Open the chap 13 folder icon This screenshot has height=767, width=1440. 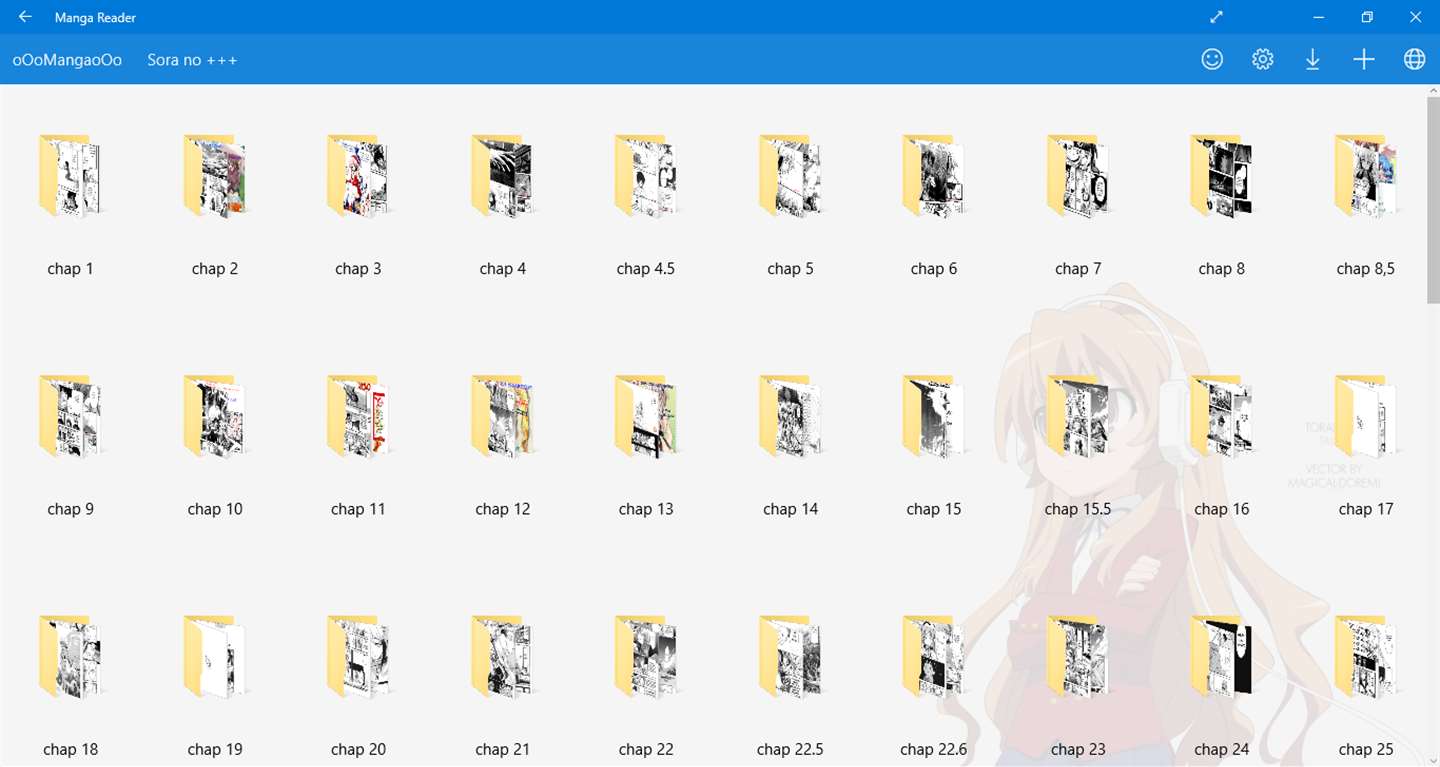(x=647, y=417)
